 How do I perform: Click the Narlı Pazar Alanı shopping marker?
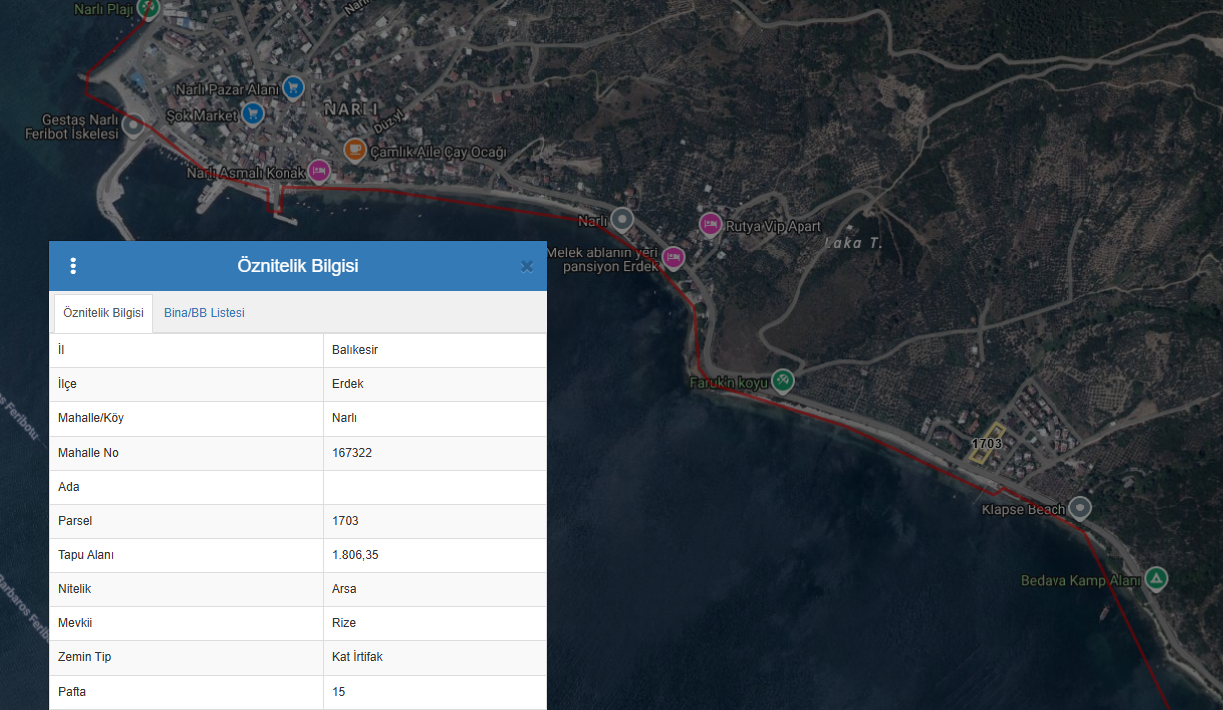tap(293, 88)
